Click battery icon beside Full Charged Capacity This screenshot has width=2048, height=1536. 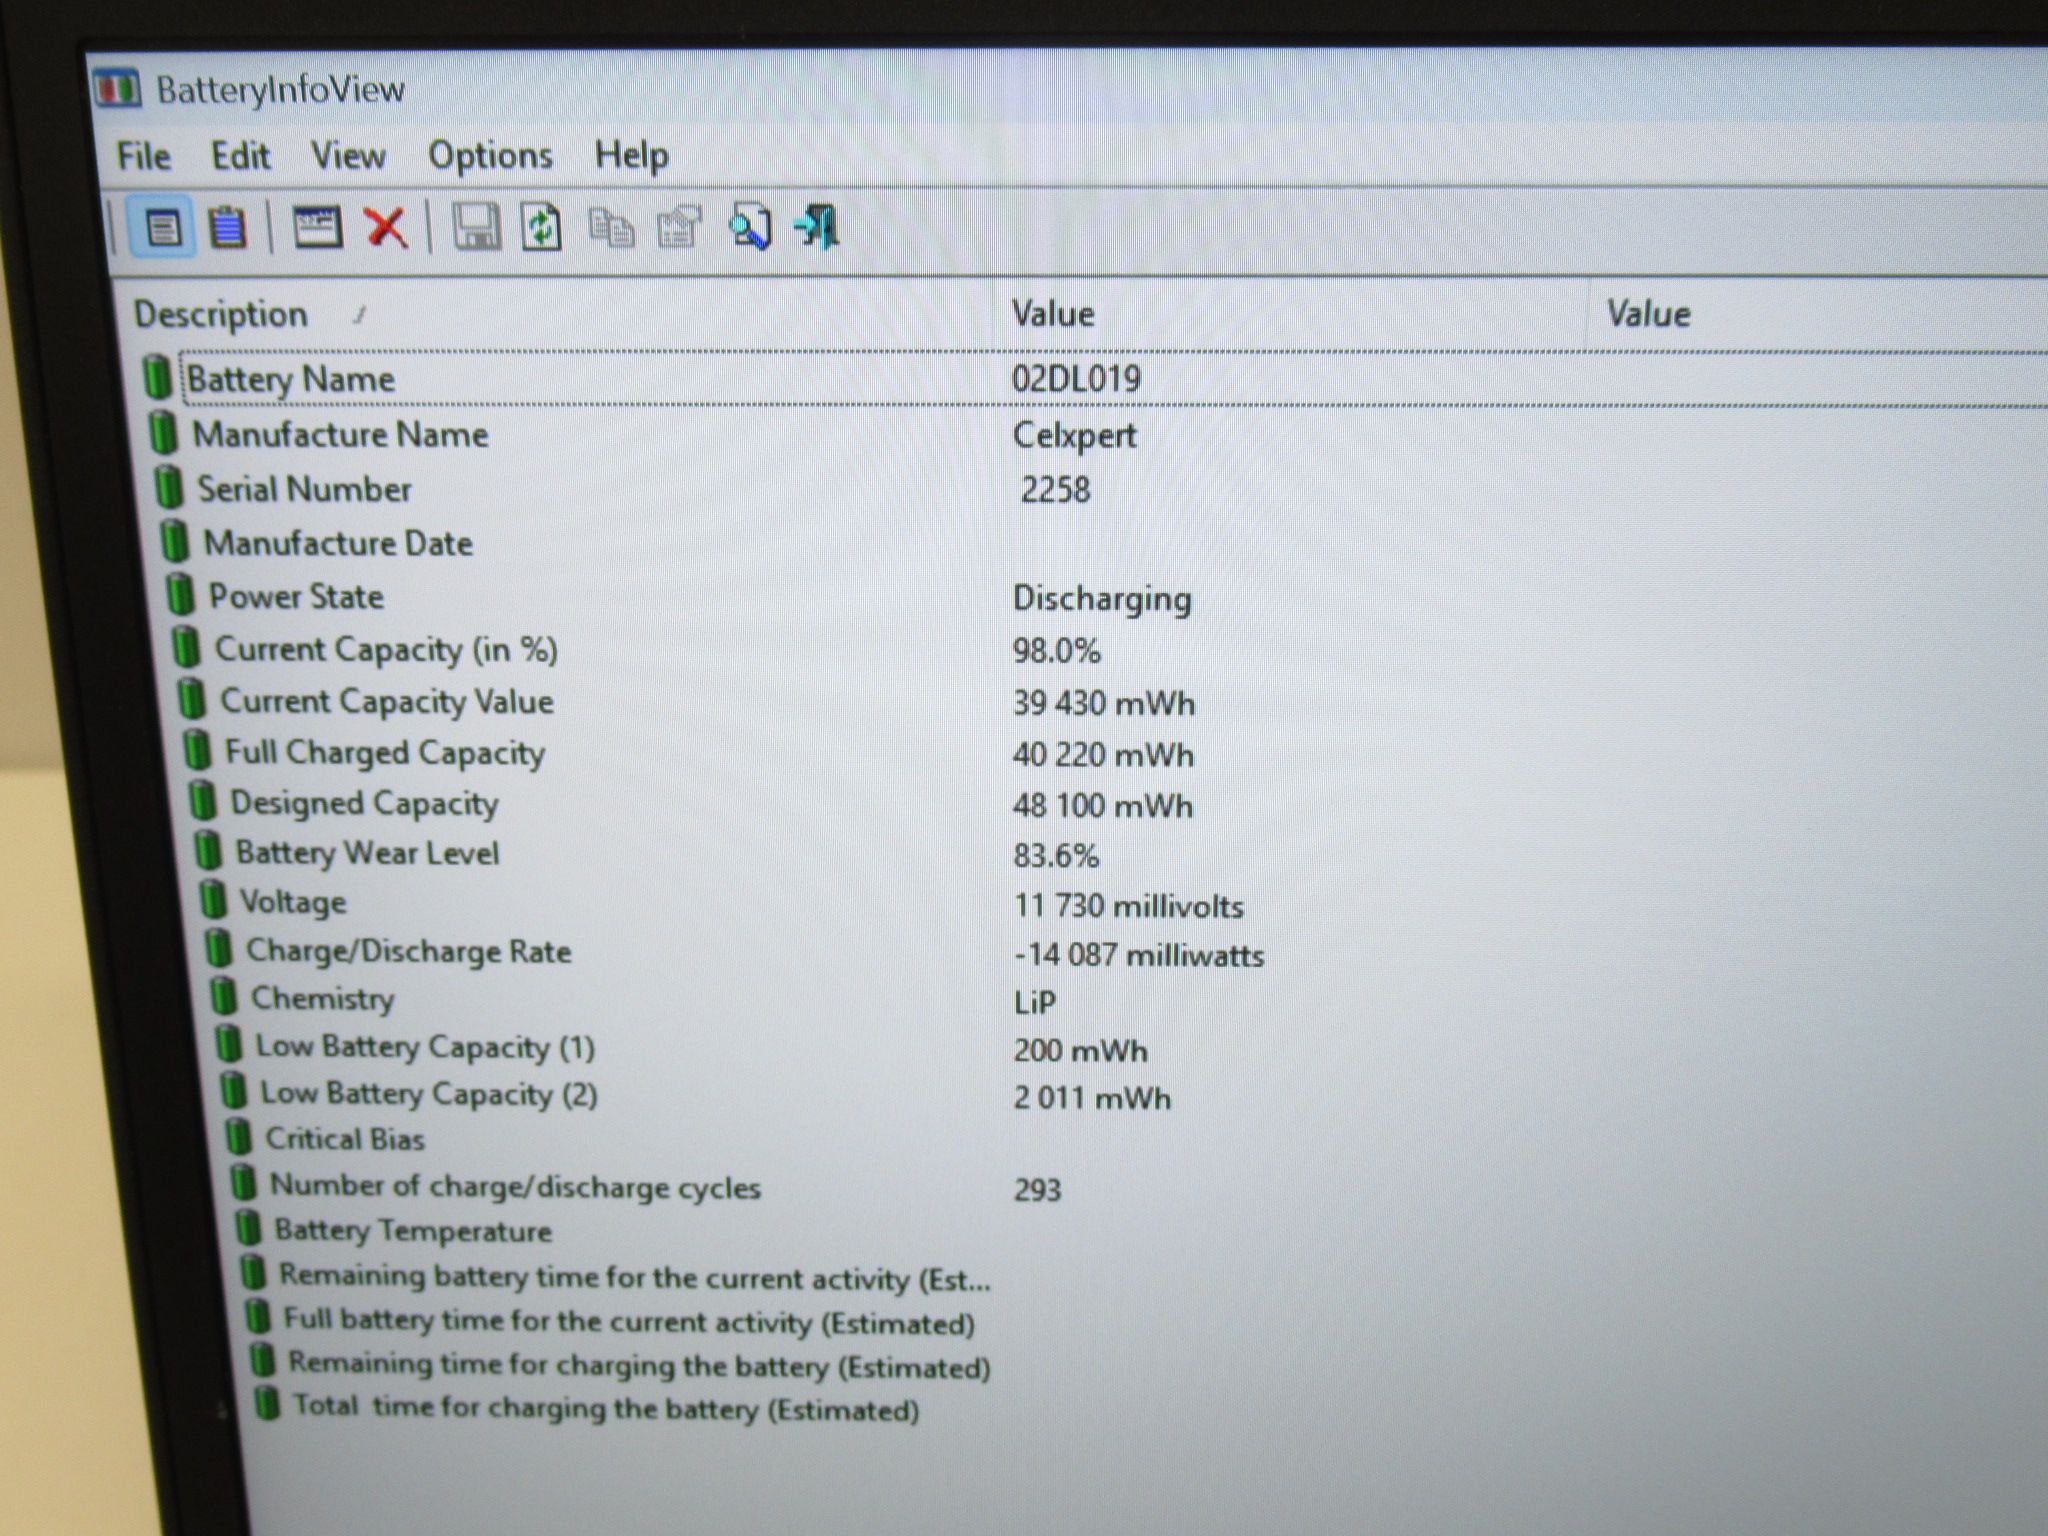pyautogui.click(x=198, y=749)
